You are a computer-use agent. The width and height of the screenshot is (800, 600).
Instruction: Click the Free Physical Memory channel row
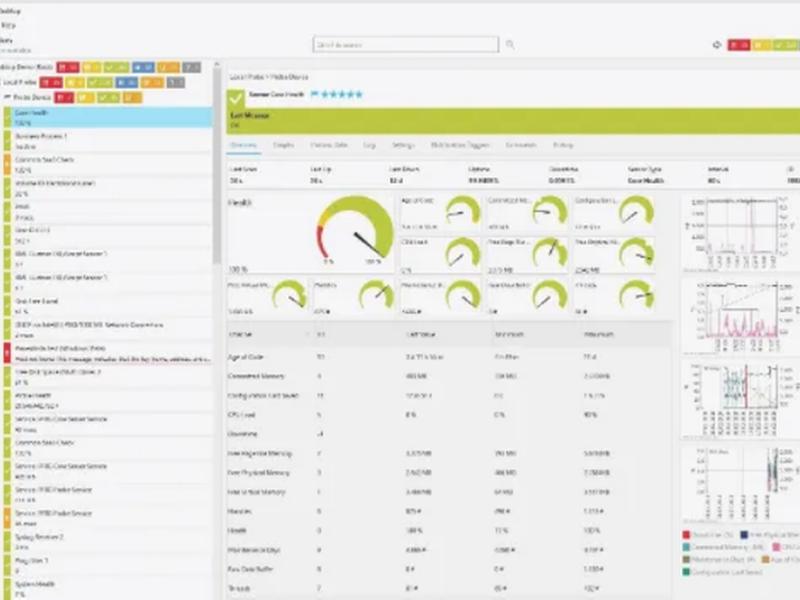coord(448,473)
